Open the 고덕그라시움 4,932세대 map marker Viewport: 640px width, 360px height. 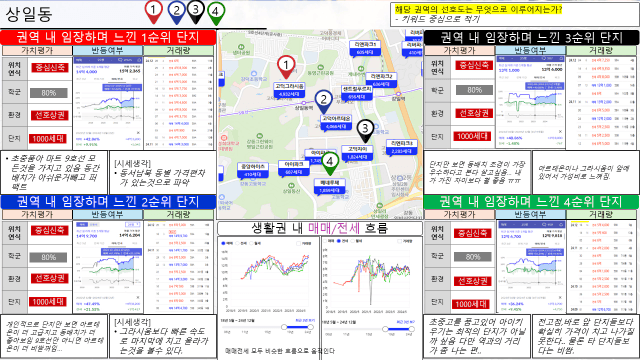pos(289,91)
